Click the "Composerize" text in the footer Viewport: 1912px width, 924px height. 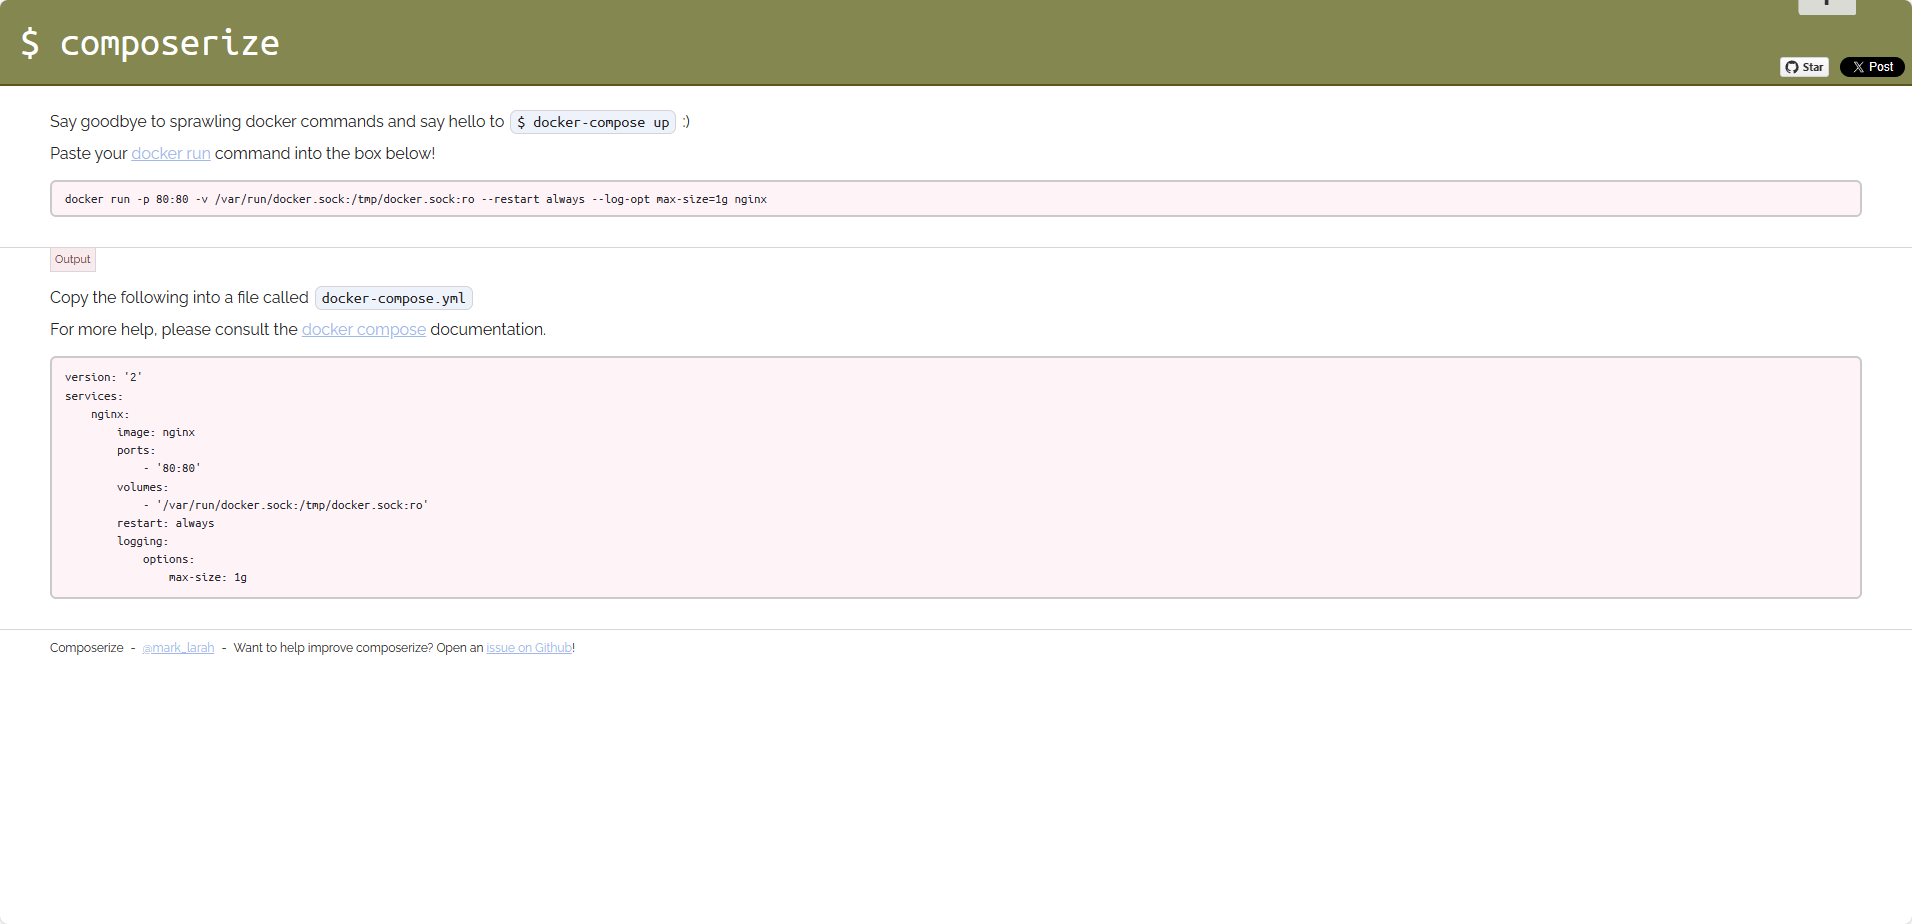point(86,647)
